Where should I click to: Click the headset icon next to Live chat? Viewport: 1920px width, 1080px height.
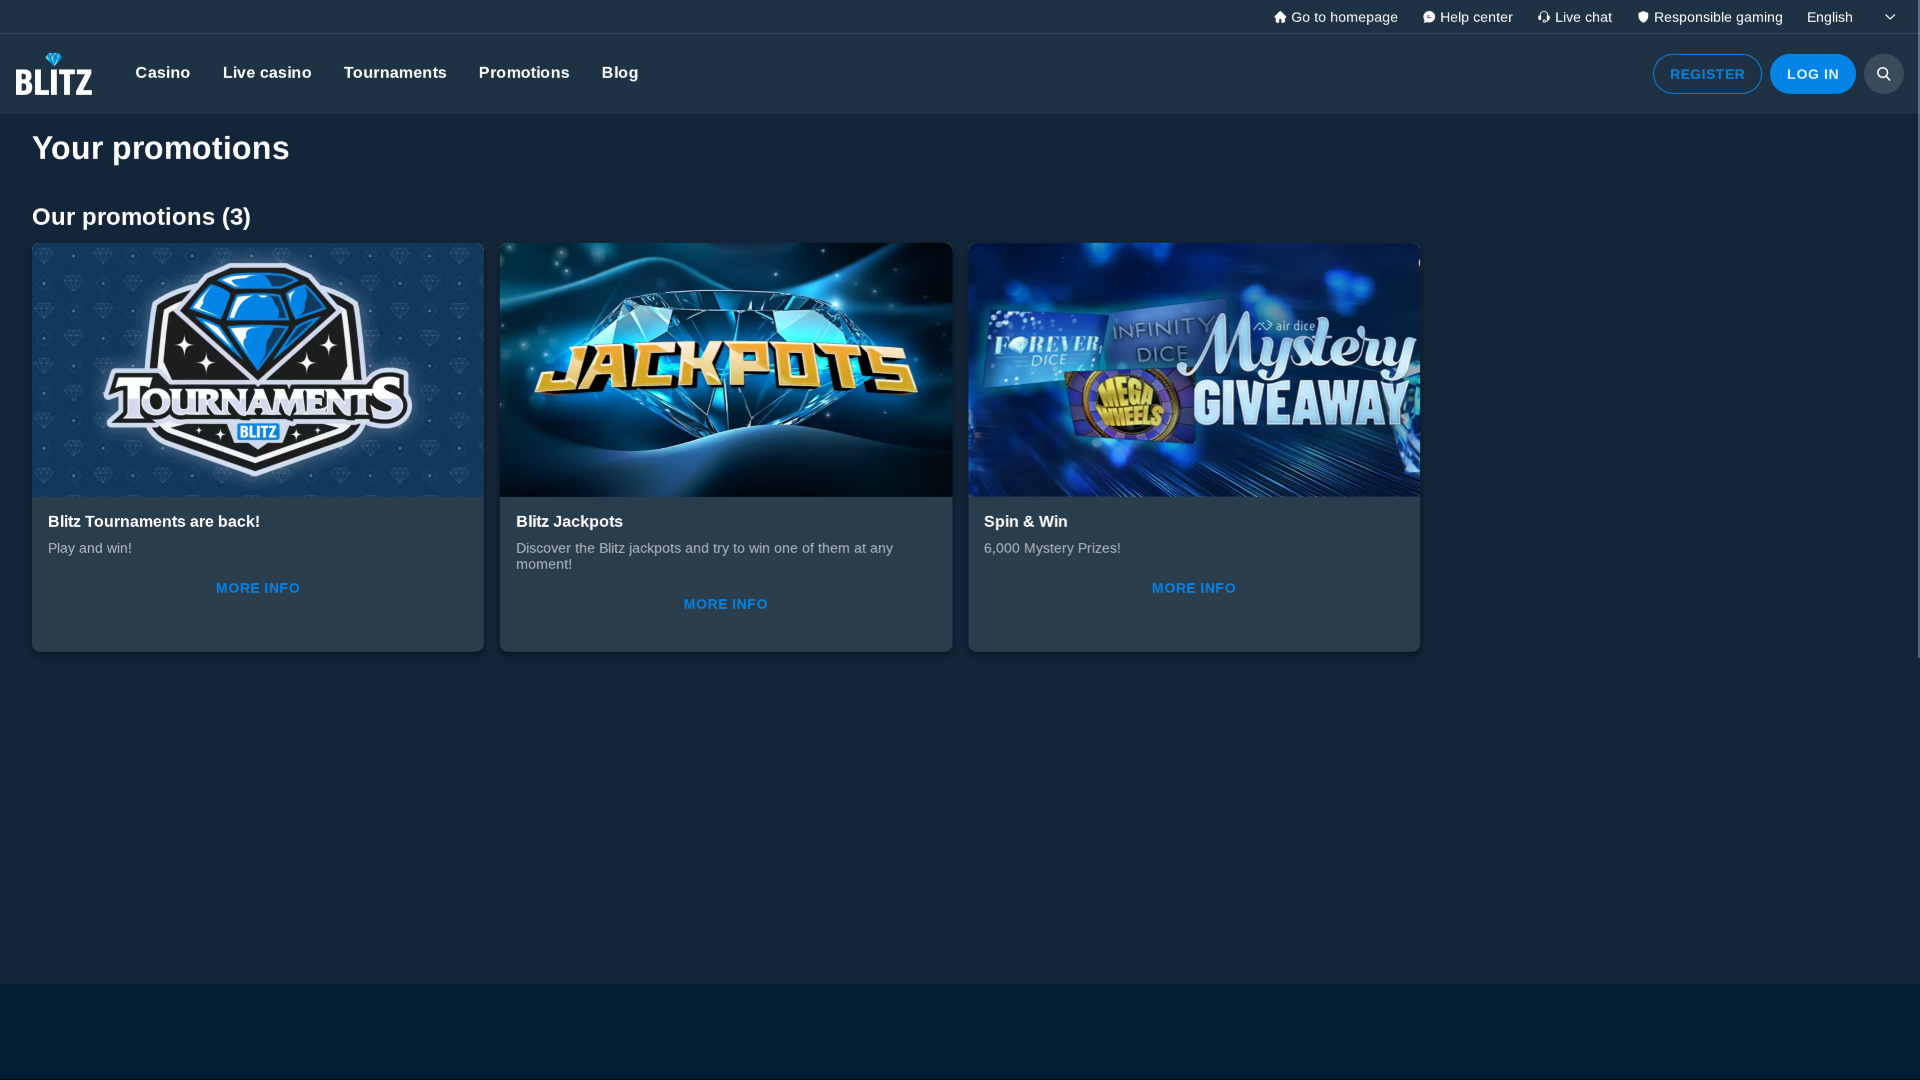pos(1544,16)
